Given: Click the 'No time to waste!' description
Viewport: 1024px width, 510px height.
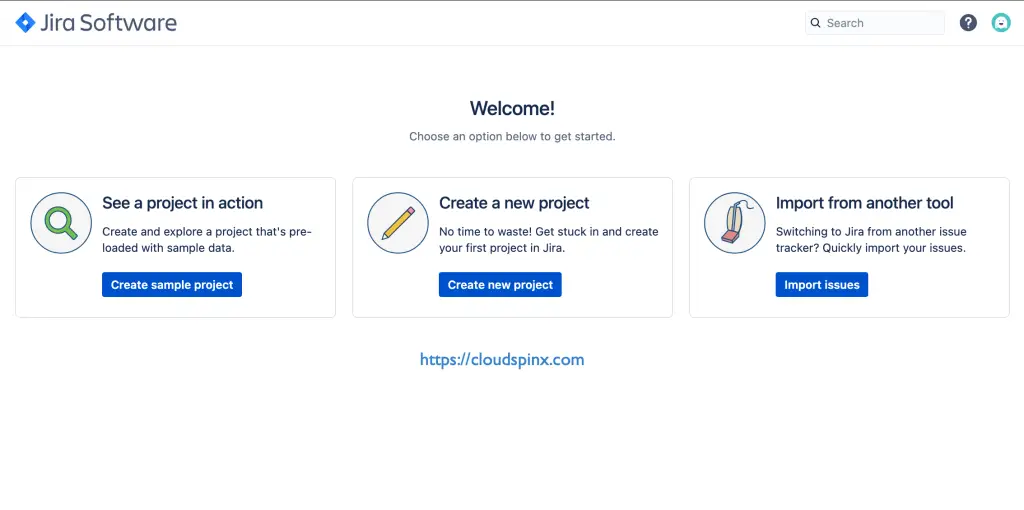Looking at the screenshot, I should tap(549, 240).
